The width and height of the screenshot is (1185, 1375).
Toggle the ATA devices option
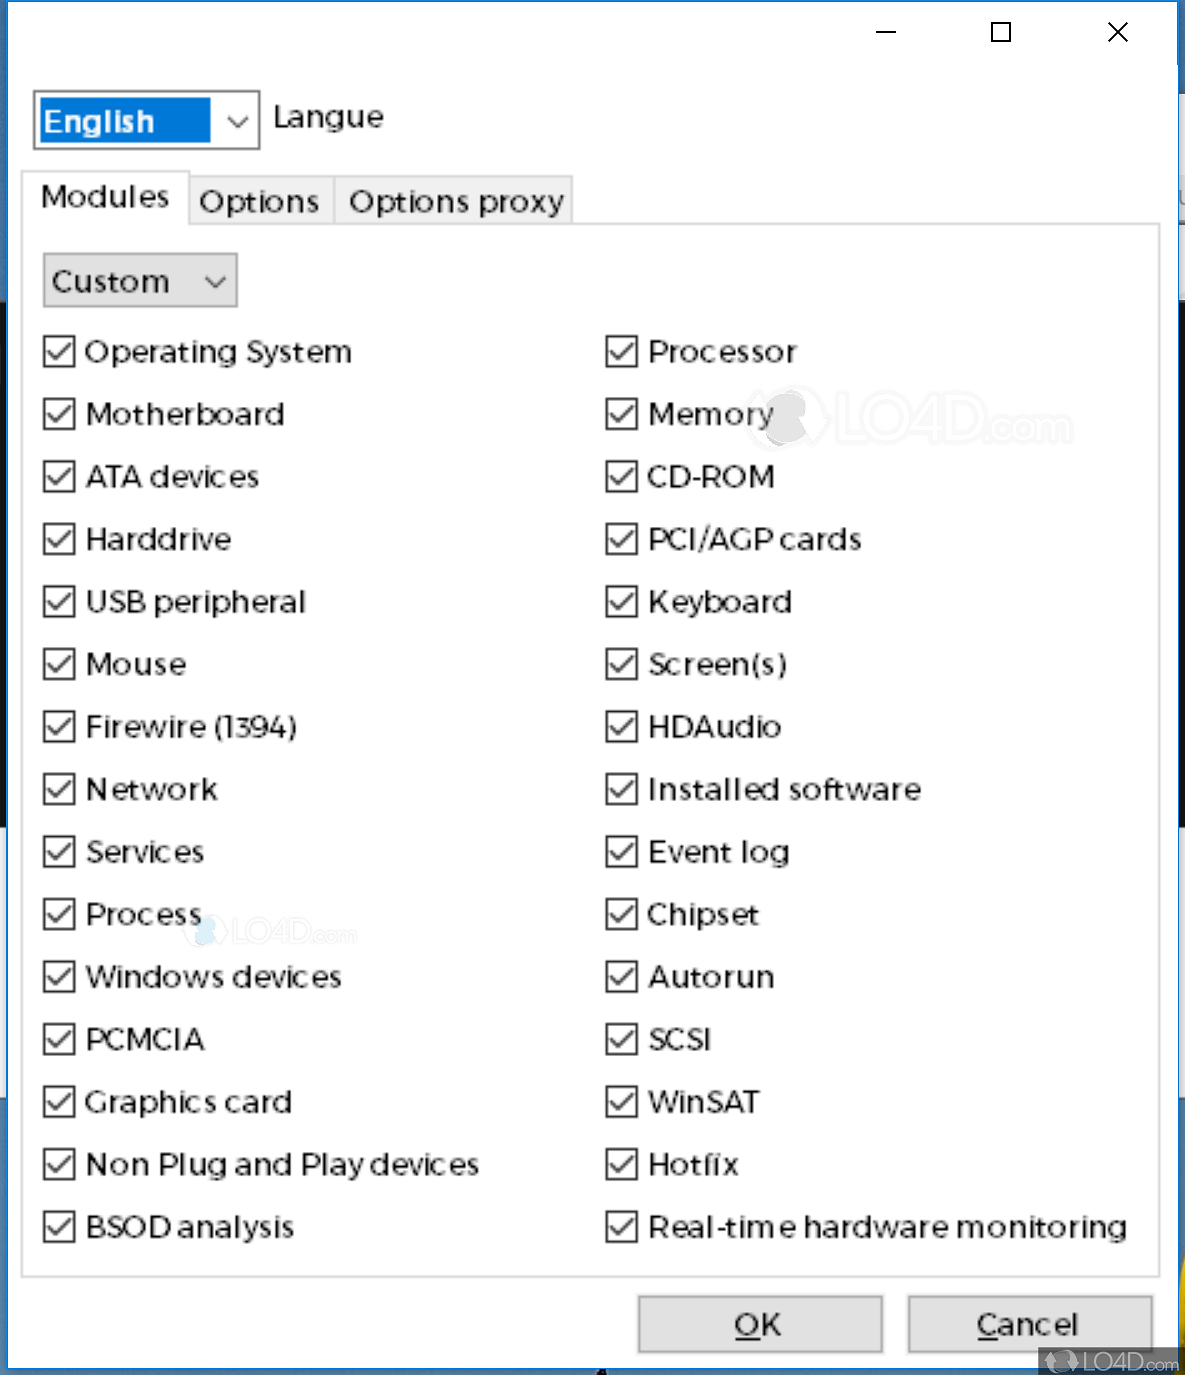tap(58, 476)
